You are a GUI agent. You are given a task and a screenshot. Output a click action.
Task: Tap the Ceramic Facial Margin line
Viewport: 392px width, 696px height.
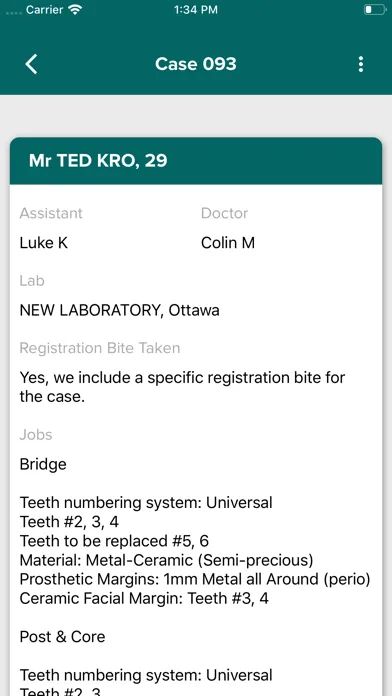click(144, 598)
